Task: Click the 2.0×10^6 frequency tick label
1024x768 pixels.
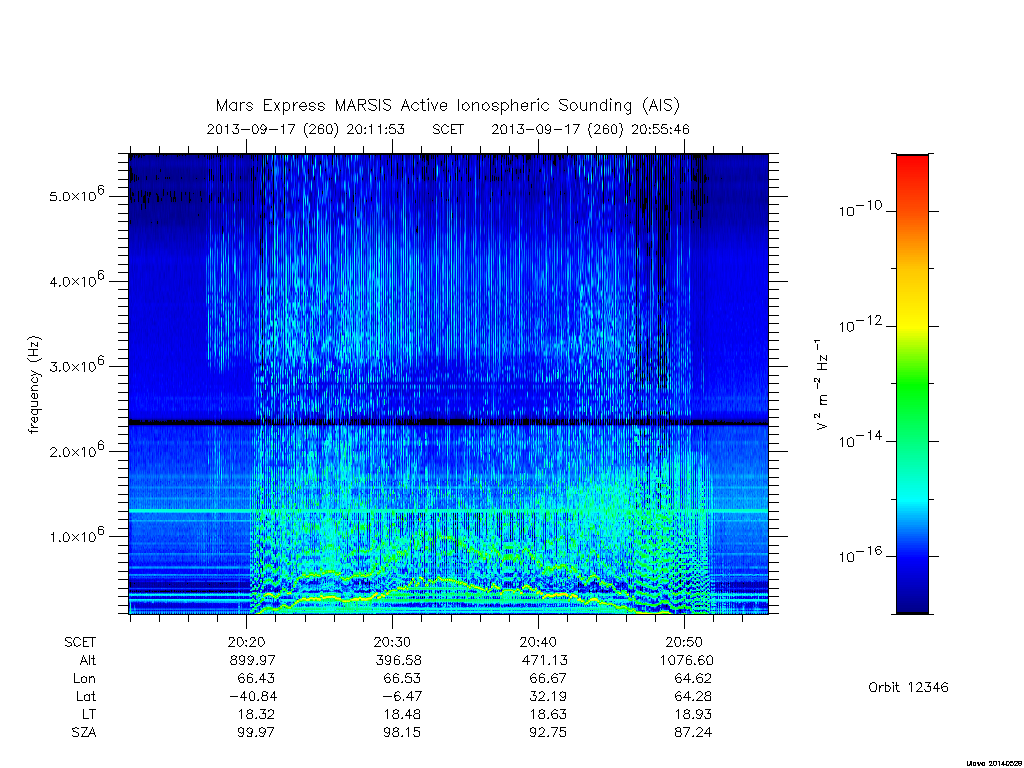Action: coord(76,451)
